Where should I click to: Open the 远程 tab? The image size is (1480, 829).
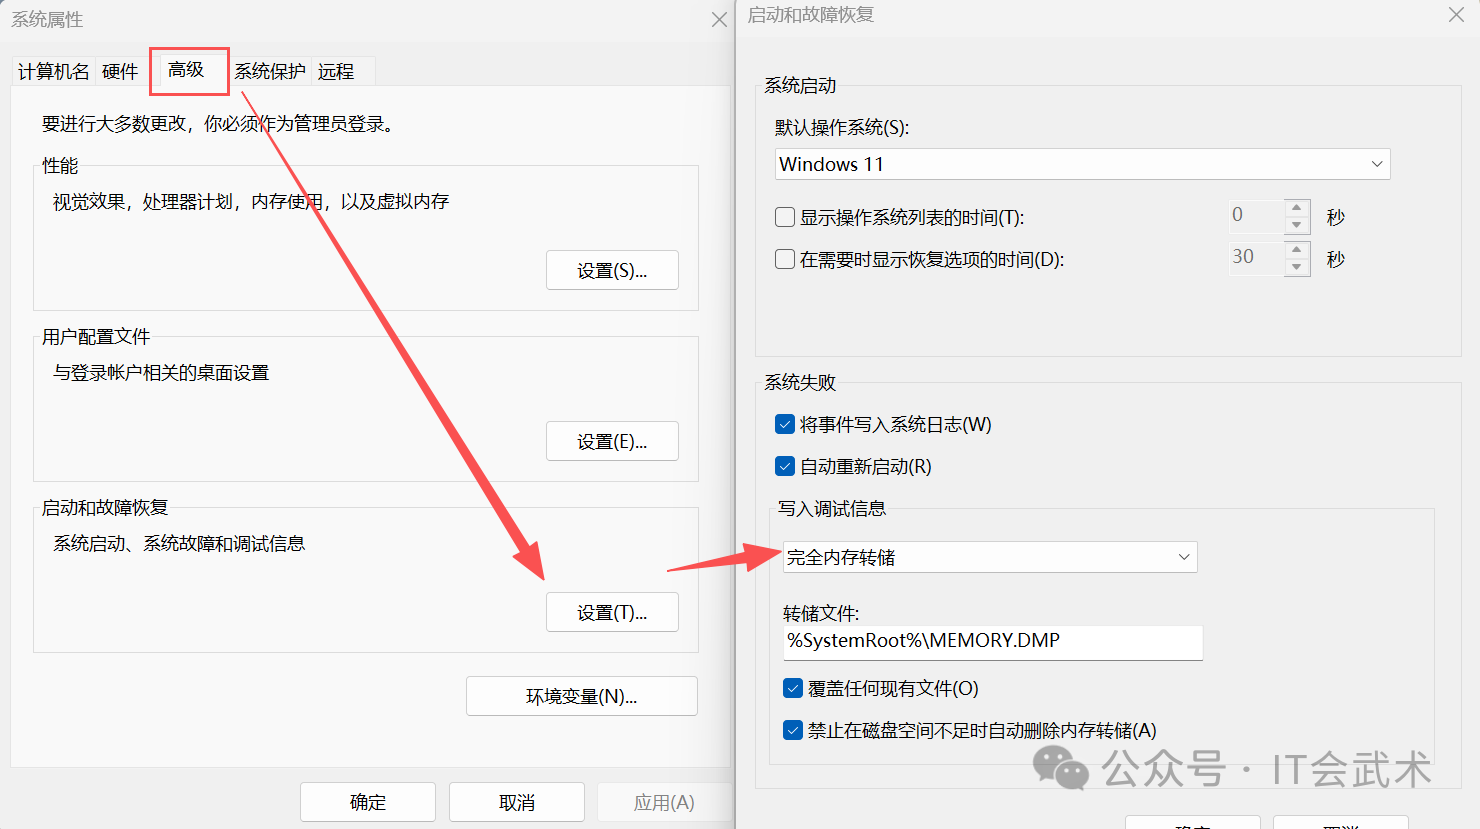(336, 71)
